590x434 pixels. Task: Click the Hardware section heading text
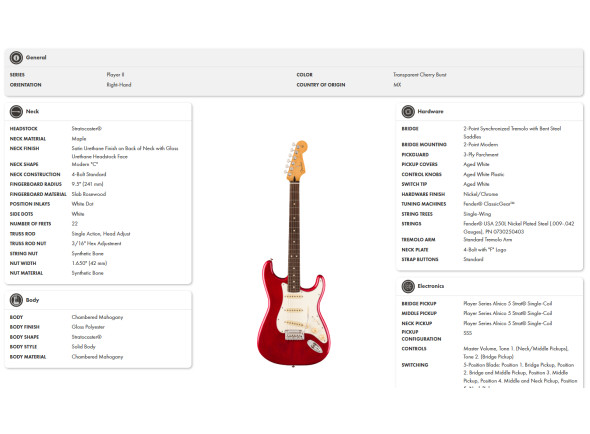point(430,111)
